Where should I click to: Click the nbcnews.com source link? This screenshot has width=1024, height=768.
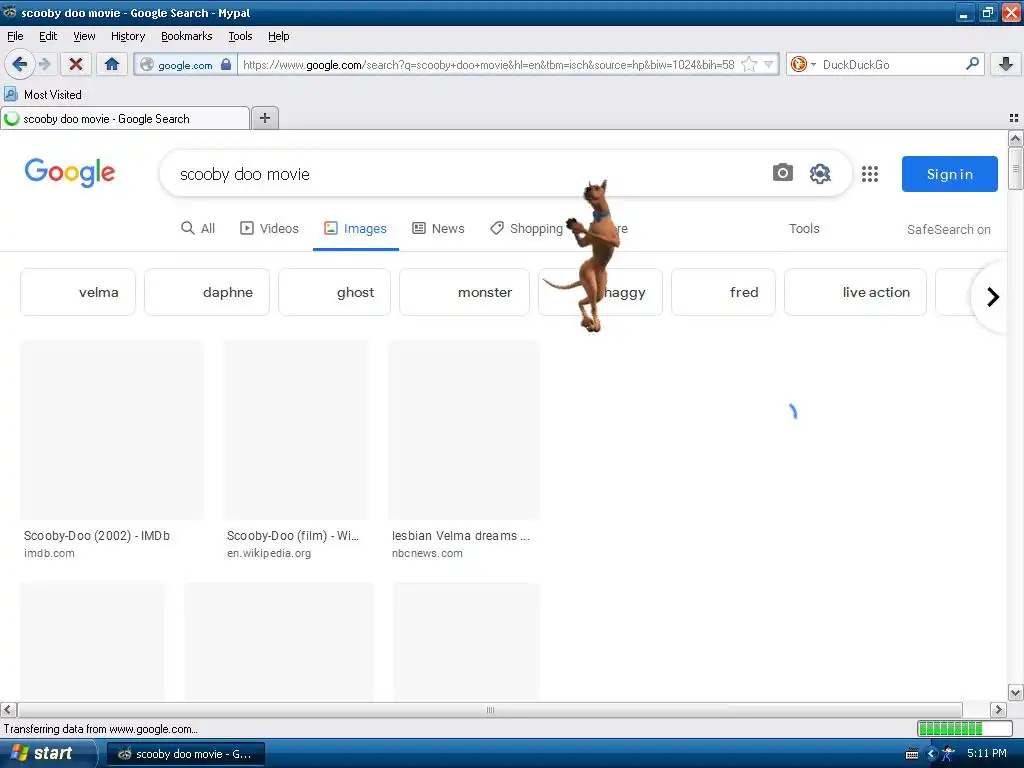tap(427, 553)
